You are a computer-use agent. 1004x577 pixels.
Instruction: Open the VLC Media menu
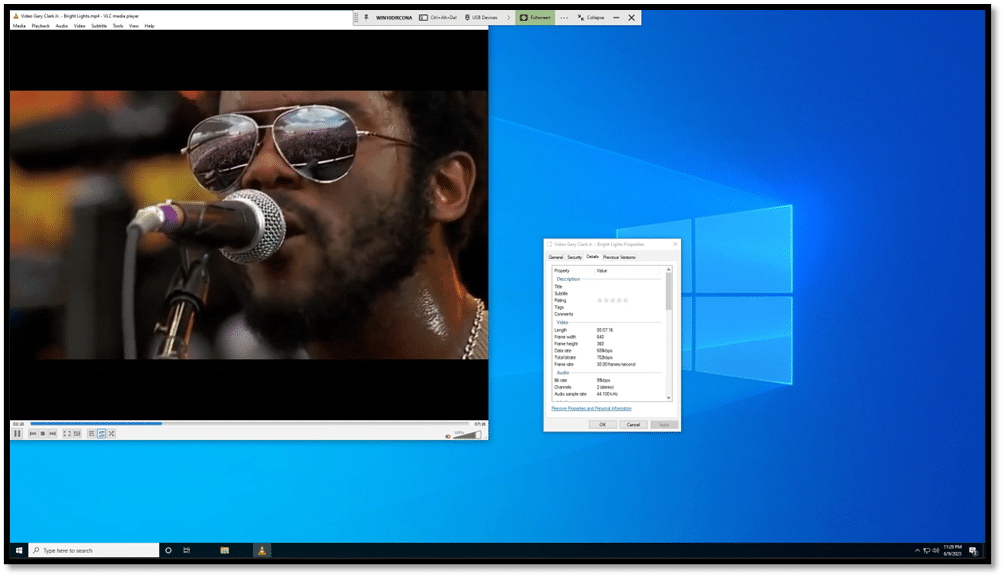(19, 26)
